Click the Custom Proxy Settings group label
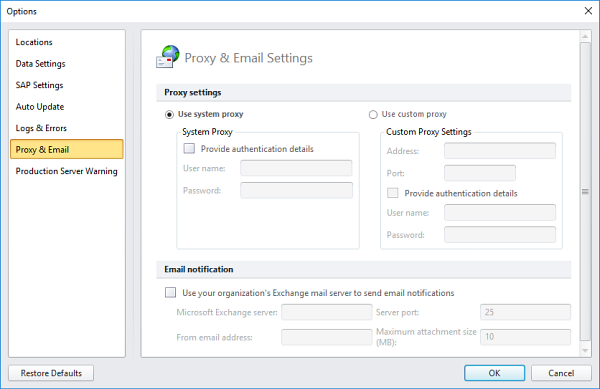Screen dimensions: 600x389 [x=429, y=132]
